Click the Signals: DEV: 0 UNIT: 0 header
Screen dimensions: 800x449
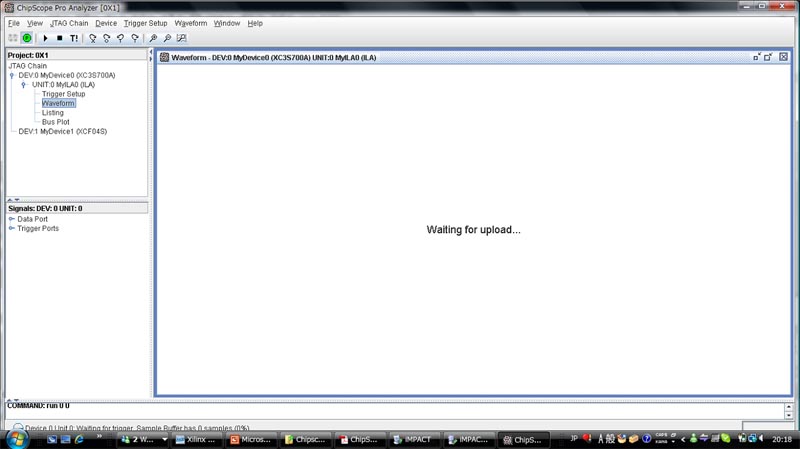point(77,209)
